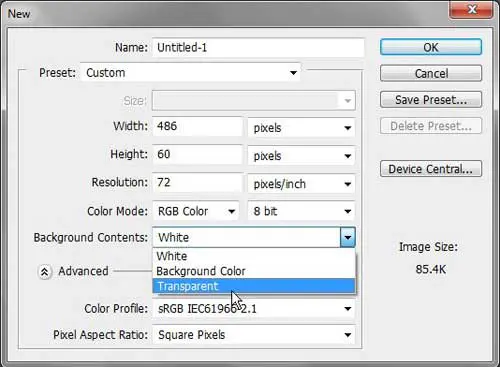This screenshot has height=367, width=500.
Task: Click the Width value field
Action: (197, 126)
